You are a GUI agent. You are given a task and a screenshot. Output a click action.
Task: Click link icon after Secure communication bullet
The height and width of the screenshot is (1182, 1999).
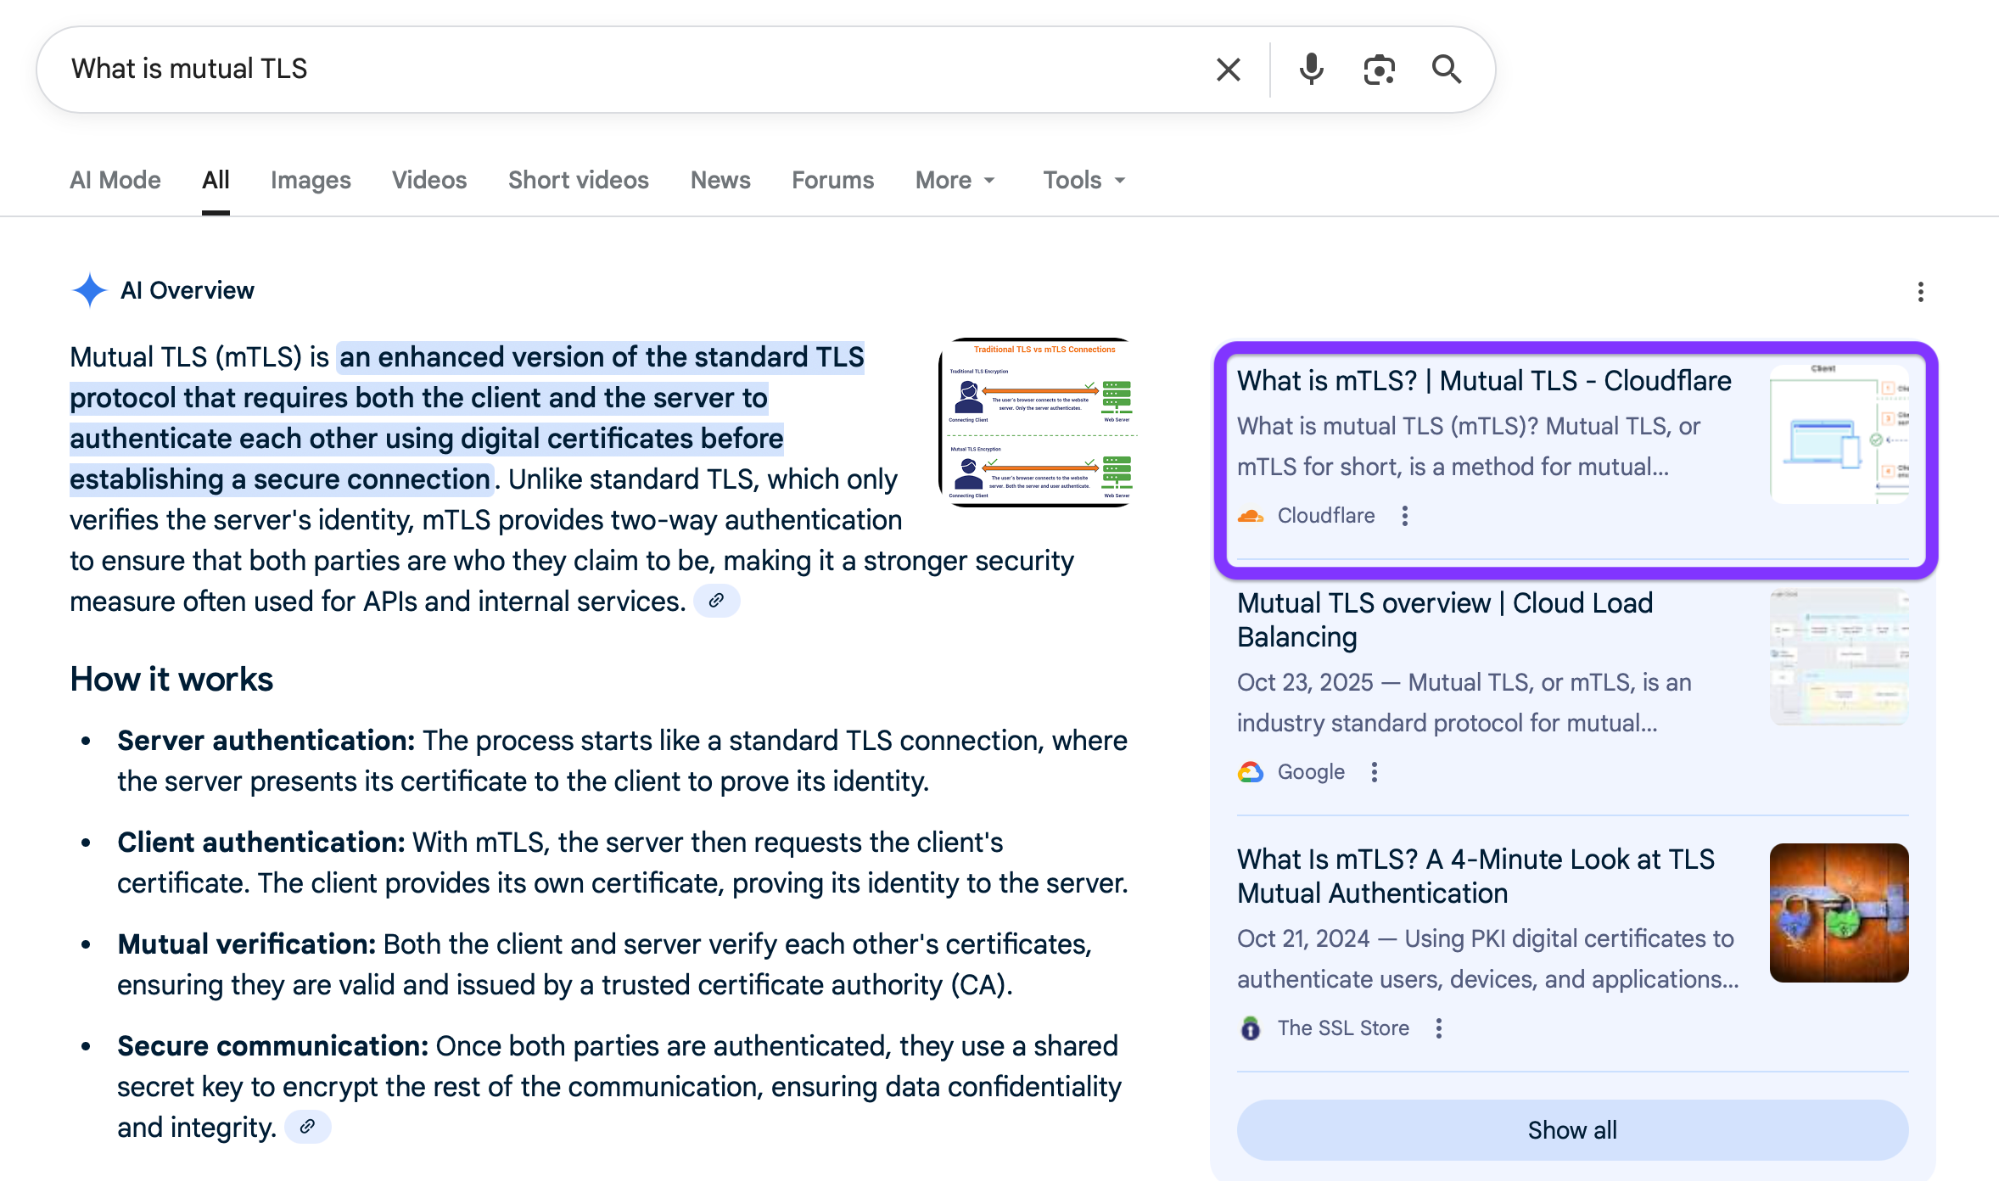click(x=308, y=1127)
